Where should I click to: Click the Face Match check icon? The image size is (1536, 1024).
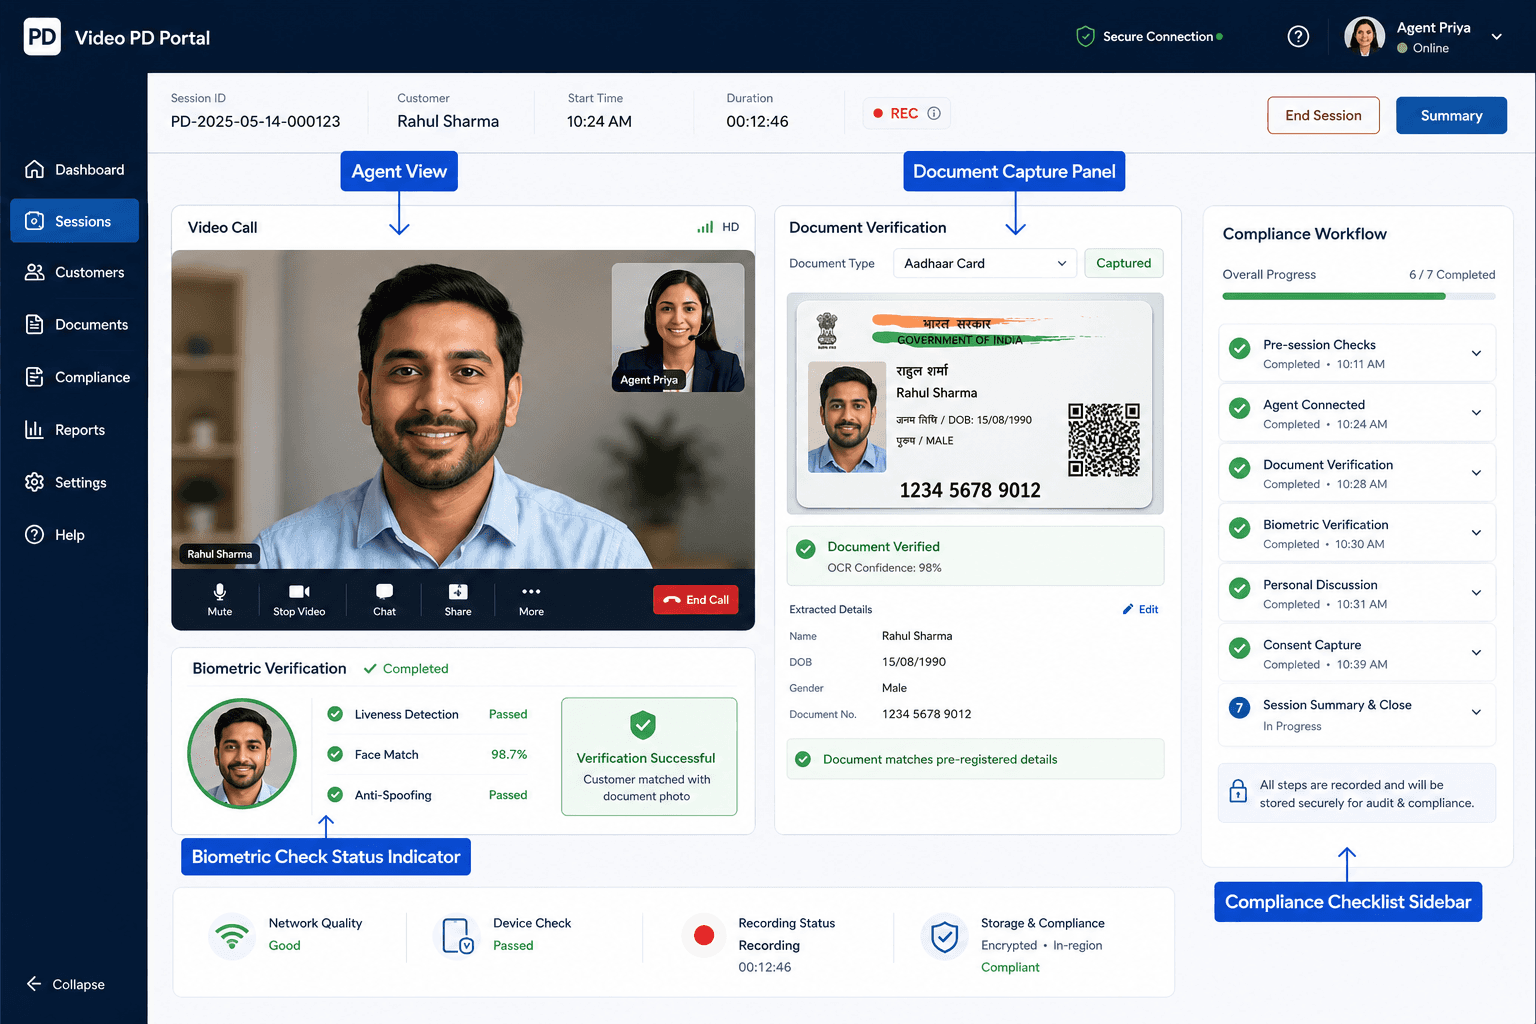(335, 754)
